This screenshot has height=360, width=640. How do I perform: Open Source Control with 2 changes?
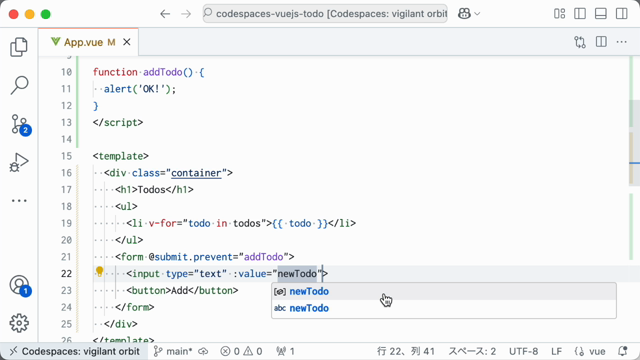point(19,124)
